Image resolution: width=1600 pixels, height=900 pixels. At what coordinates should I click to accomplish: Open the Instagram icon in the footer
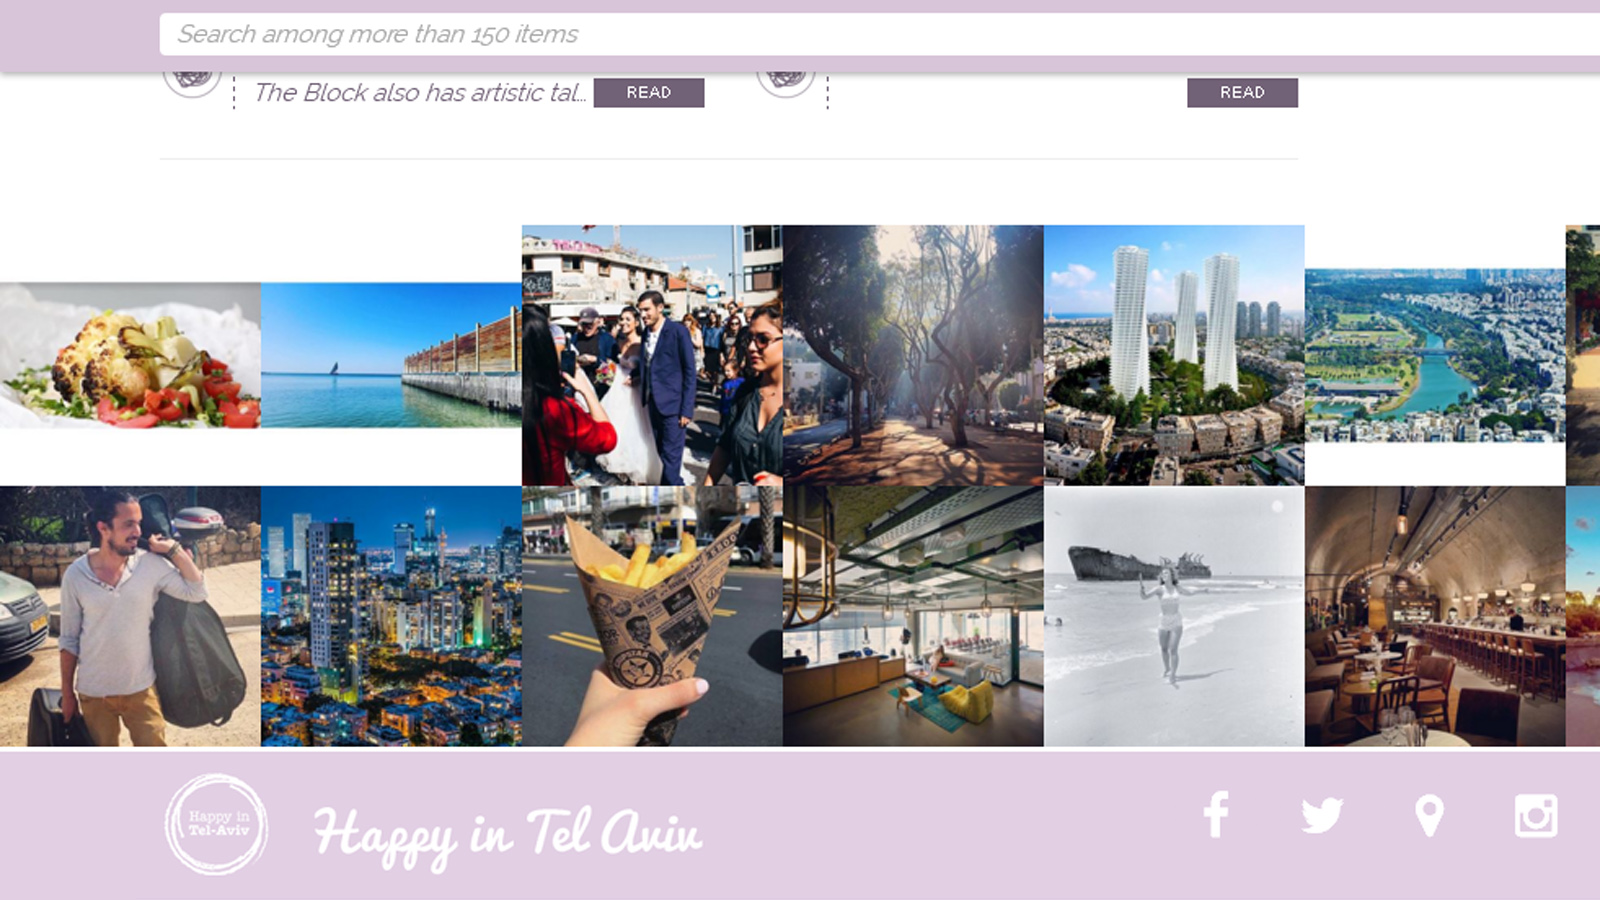click(x=1536, y=816)
